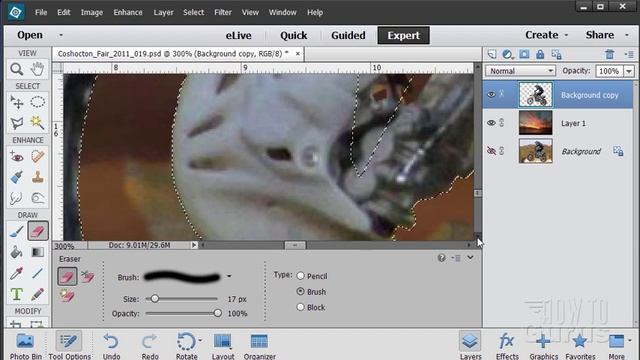Select the Magic Wand tool

click(x=37, y=122)
